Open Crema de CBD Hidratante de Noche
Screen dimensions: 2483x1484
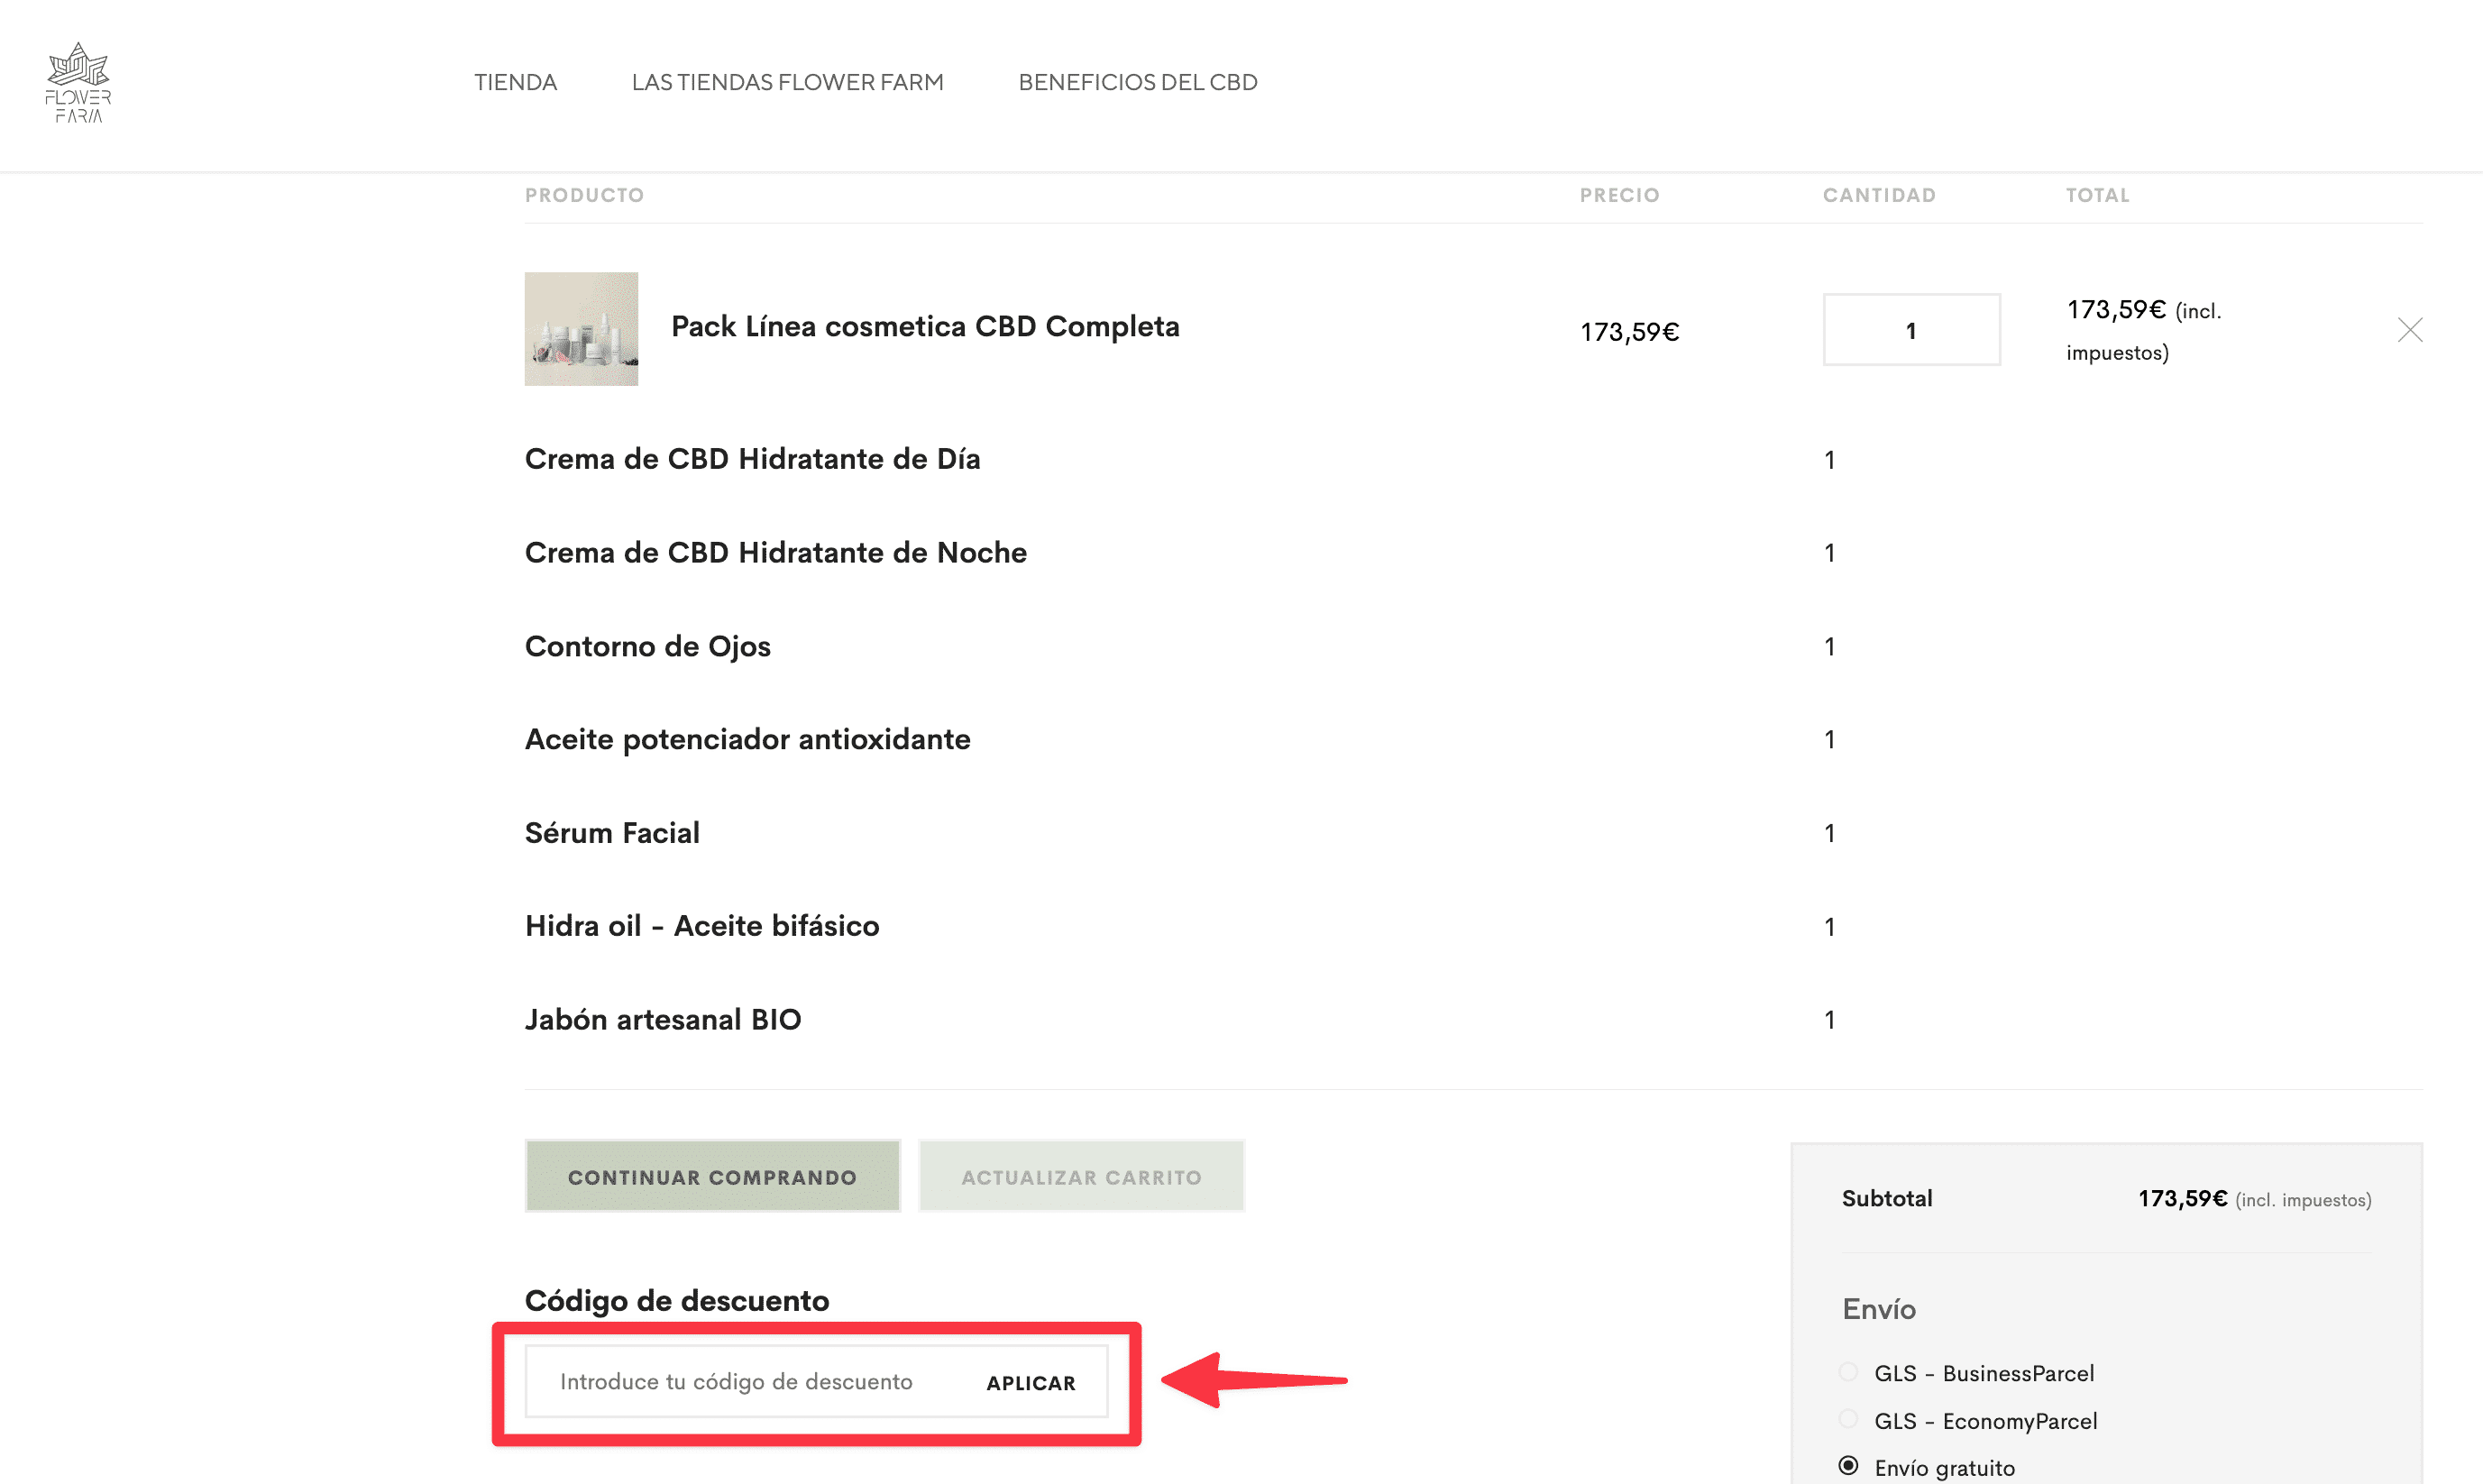776,552
